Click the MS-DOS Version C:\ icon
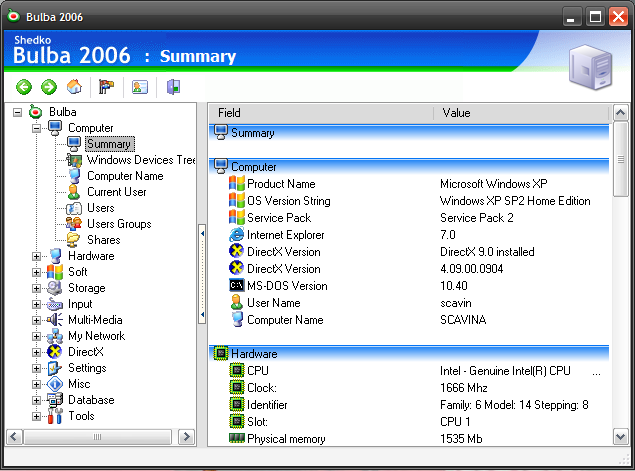This screenshot has height=471, width=635. pos(237,286)
